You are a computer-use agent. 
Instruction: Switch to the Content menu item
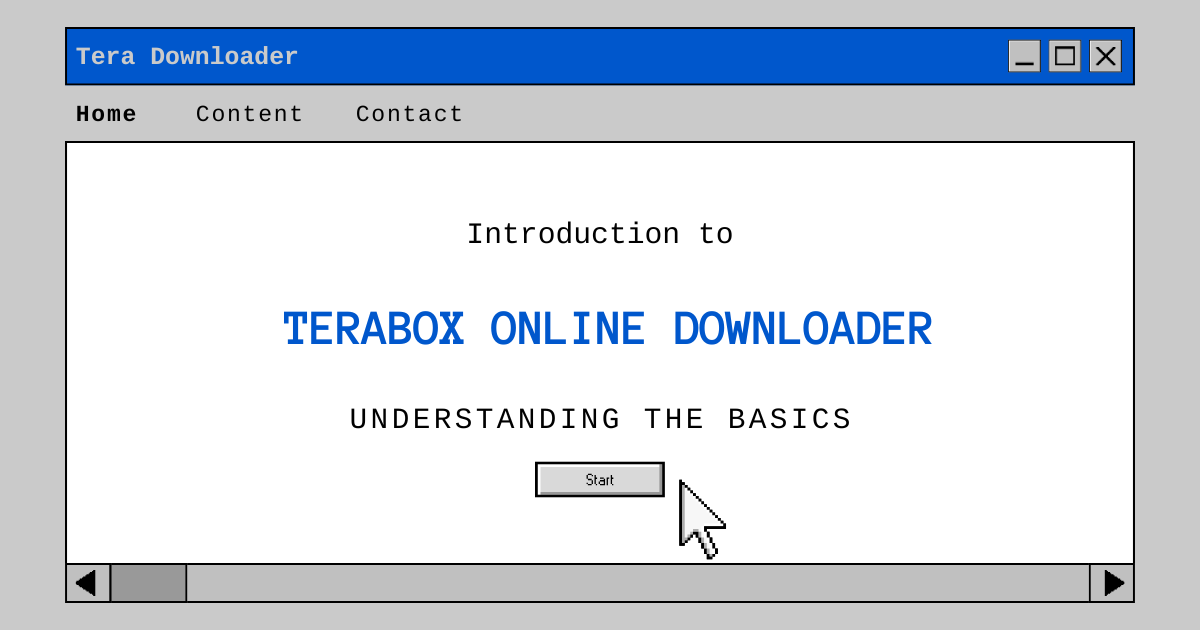click(x=249, y=115)
